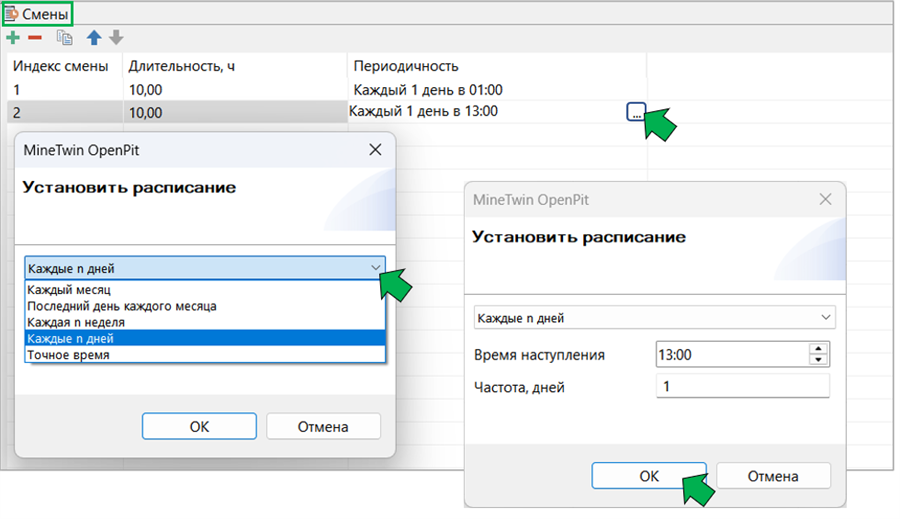Move shift down with gray arrow
Image resolution: width=900 pixels, height=519 pixels.
116,38
